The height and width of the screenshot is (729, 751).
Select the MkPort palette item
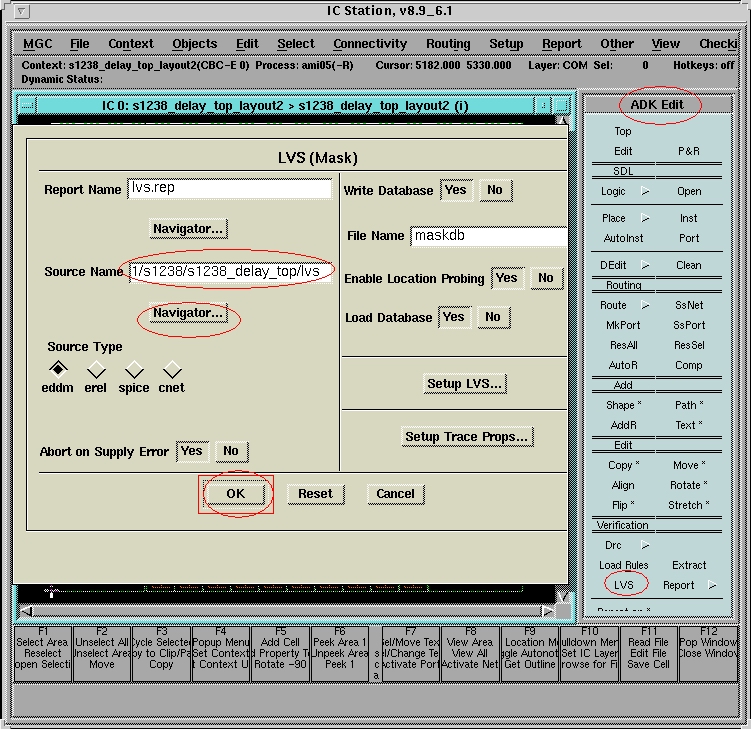tap(623, 325)
